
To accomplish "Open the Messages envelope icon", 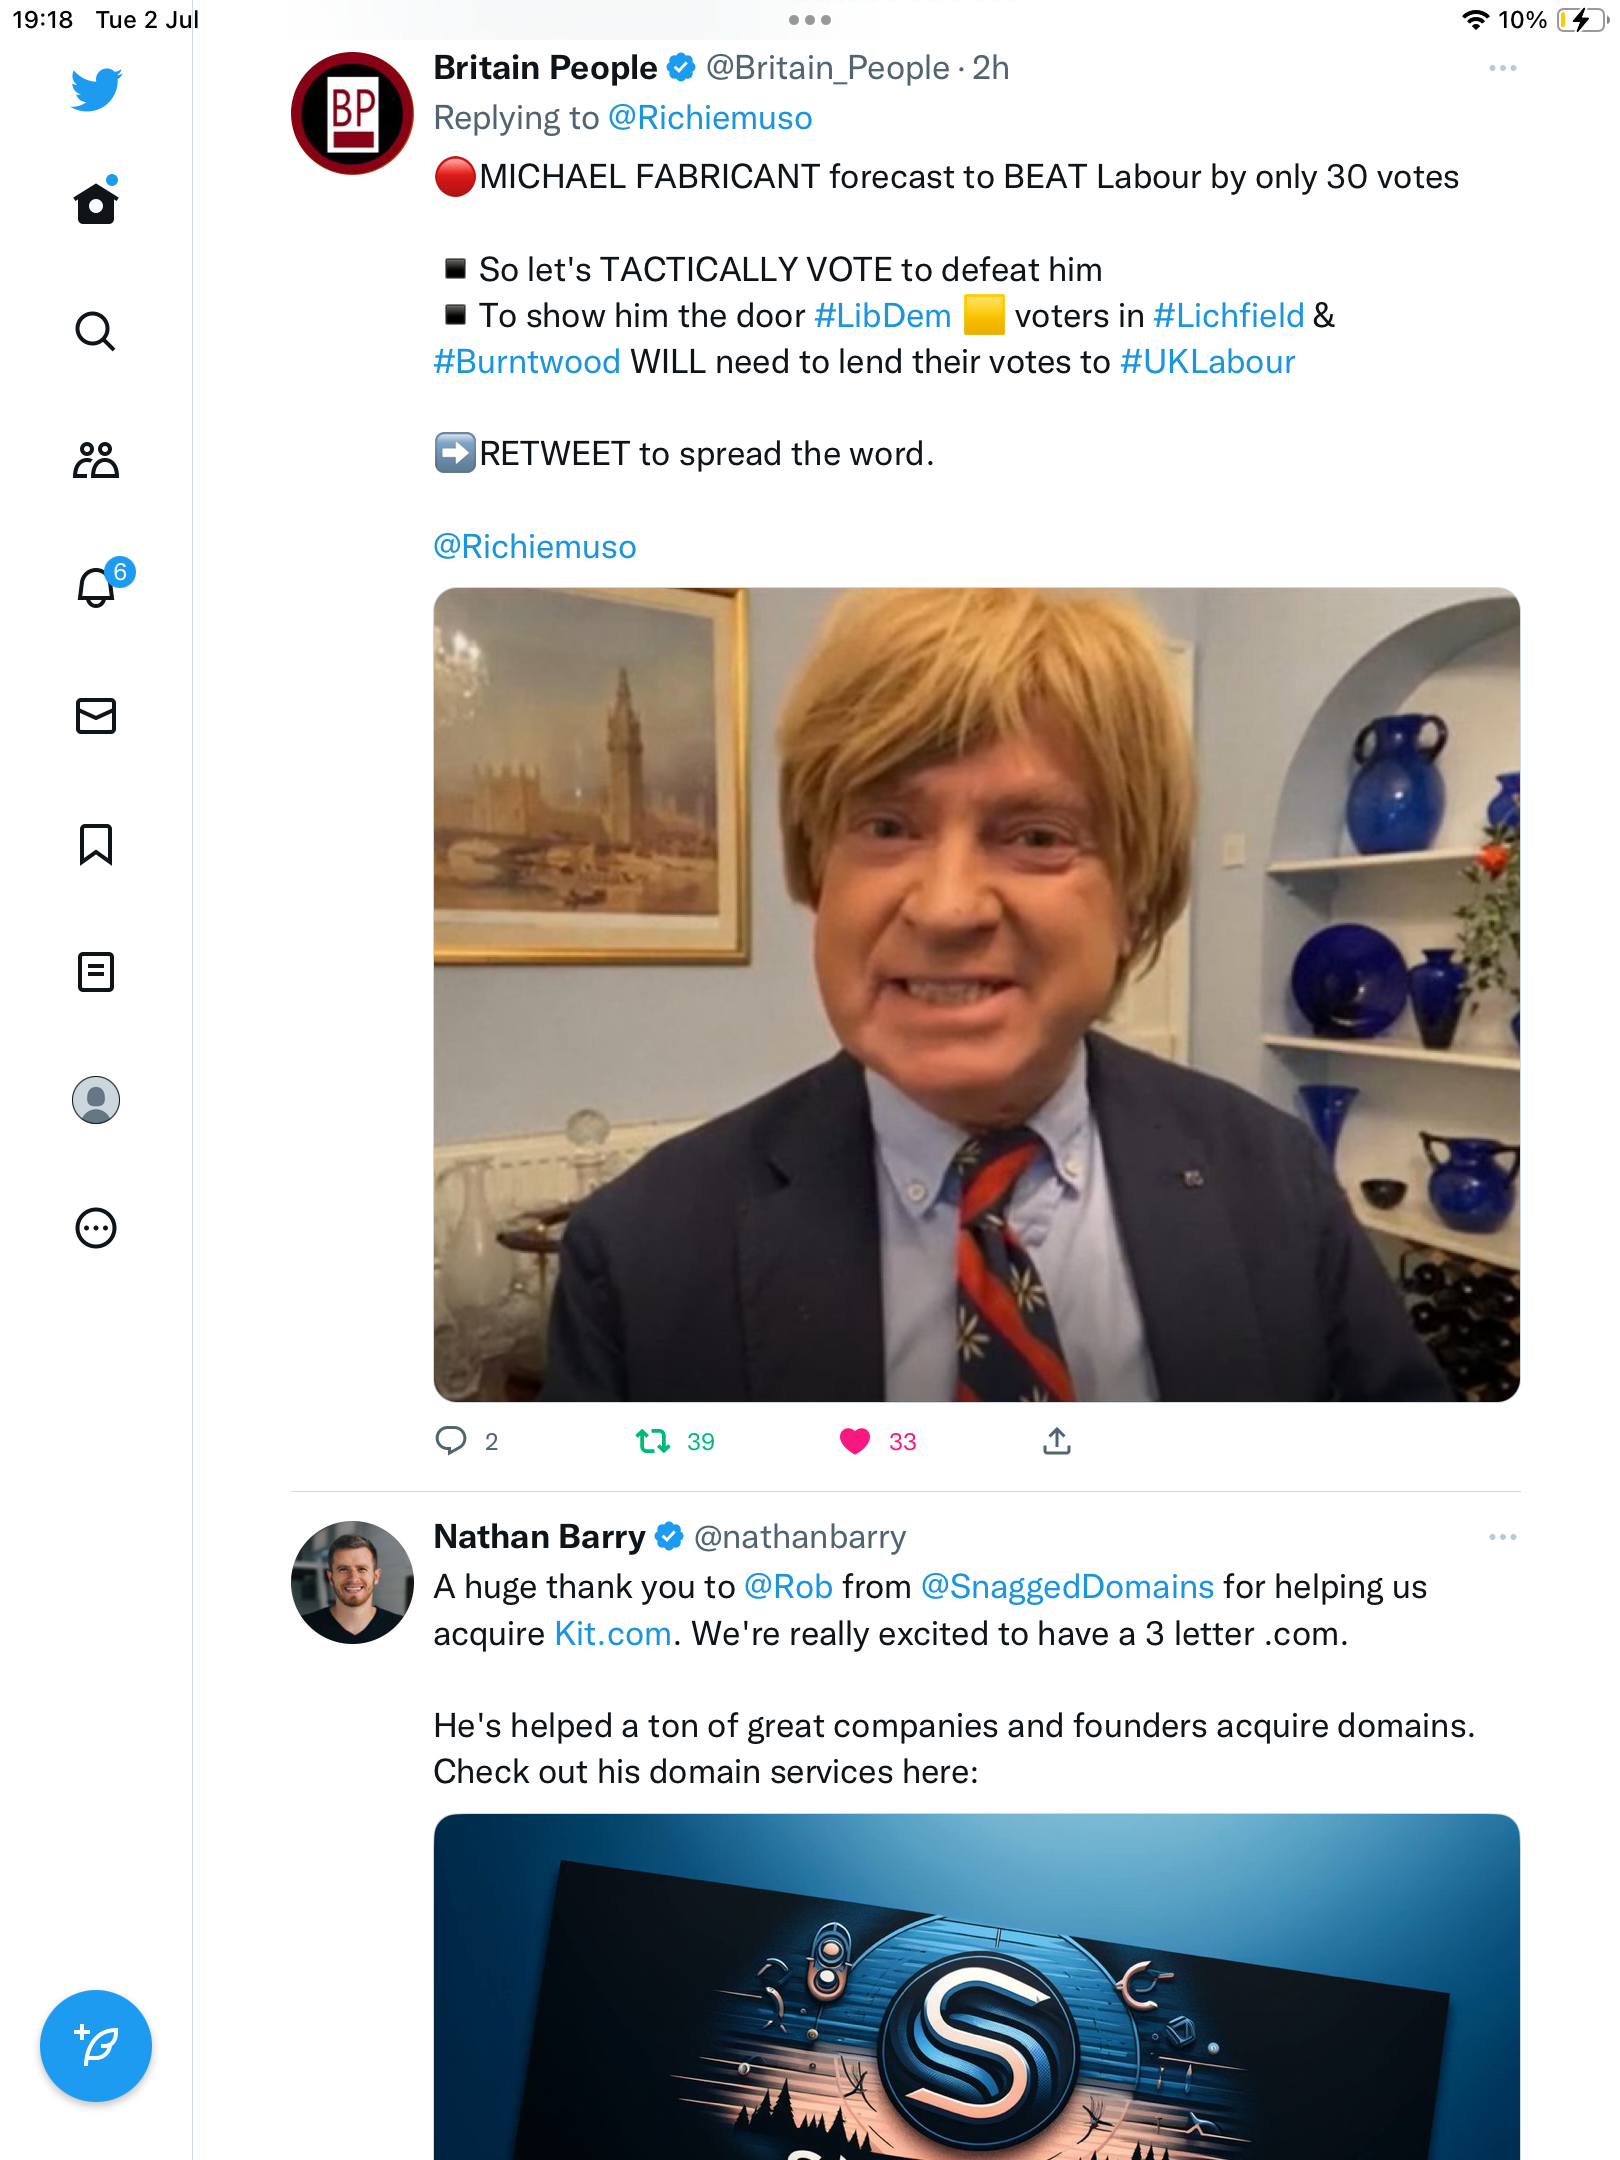I will click(x=96, y=716).
